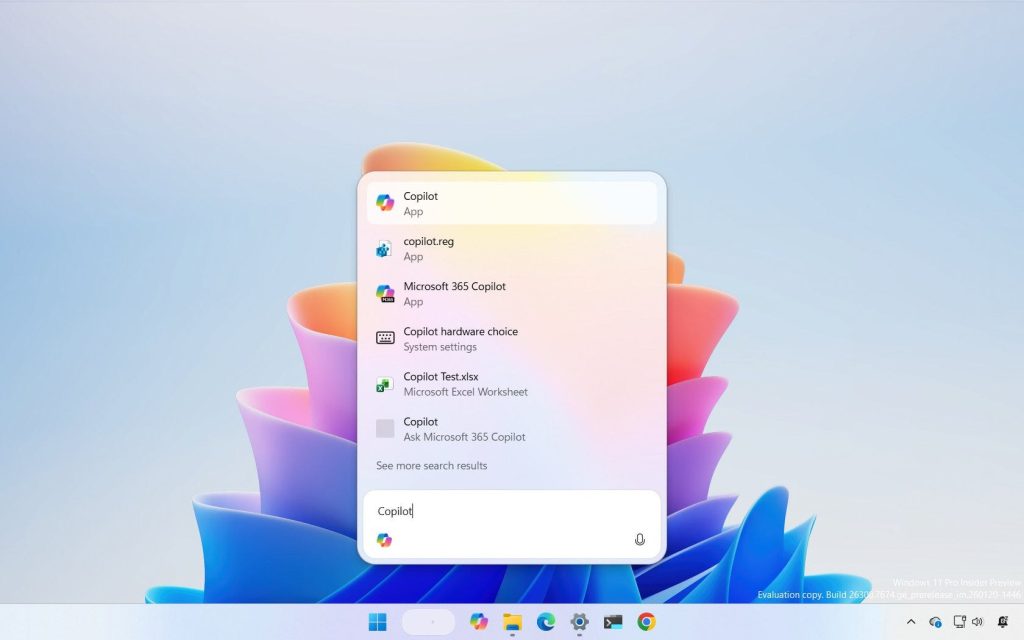The height and width of the screenshot is (640, 1024).
Task: Click keyboard icon for Copilot hardware choice
Action: tap(385, 338)
